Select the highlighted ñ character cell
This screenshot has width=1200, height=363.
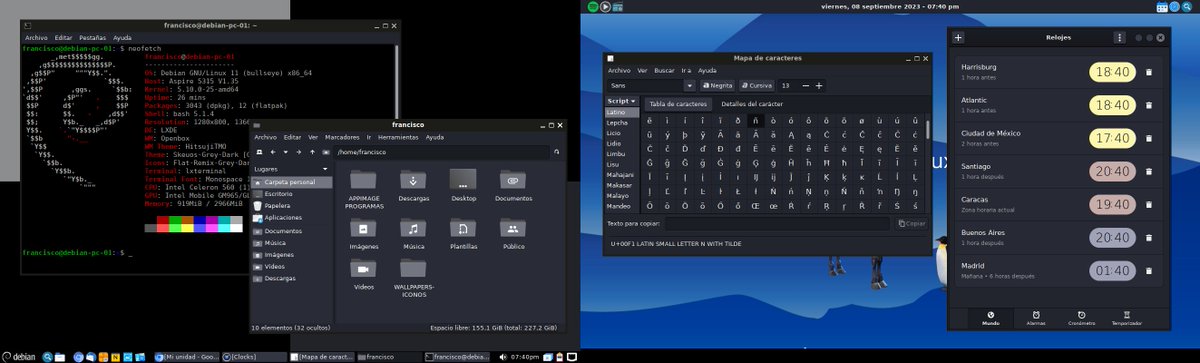click(757, 120)
